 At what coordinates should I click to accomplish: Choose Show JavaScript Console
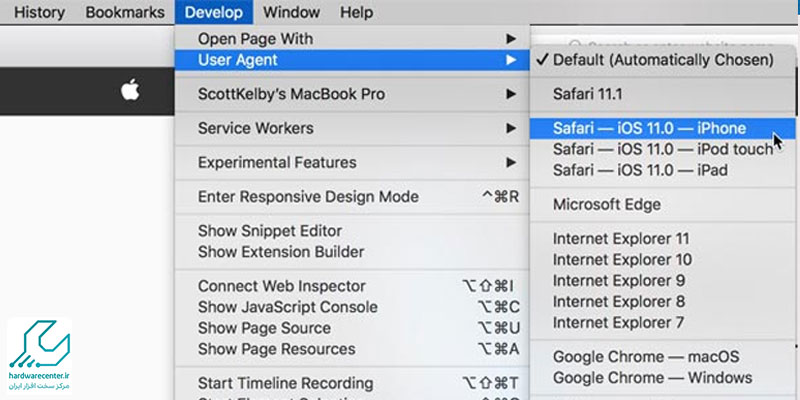tap(352, 307)
